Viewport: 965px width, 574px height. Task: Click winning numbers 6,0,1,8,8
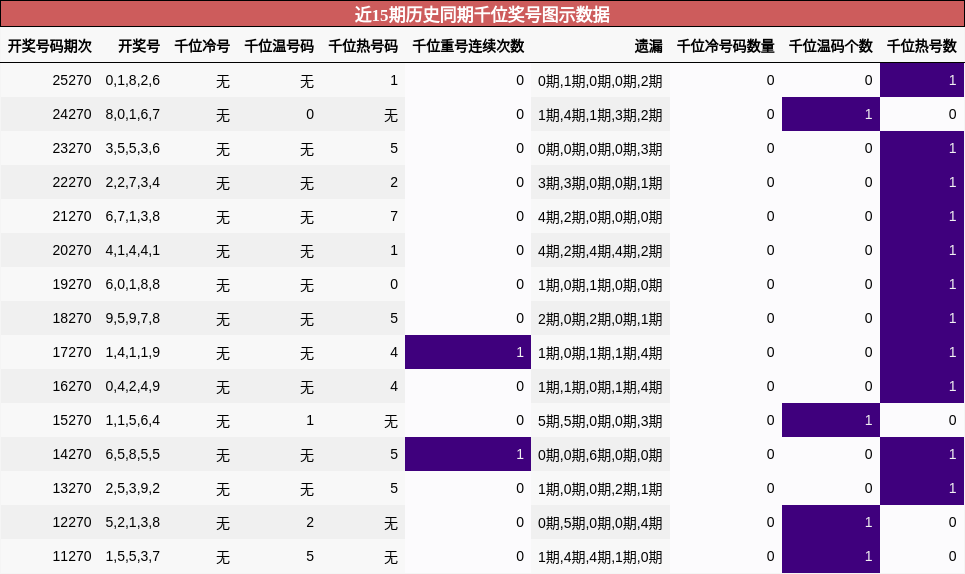[132, 284]
